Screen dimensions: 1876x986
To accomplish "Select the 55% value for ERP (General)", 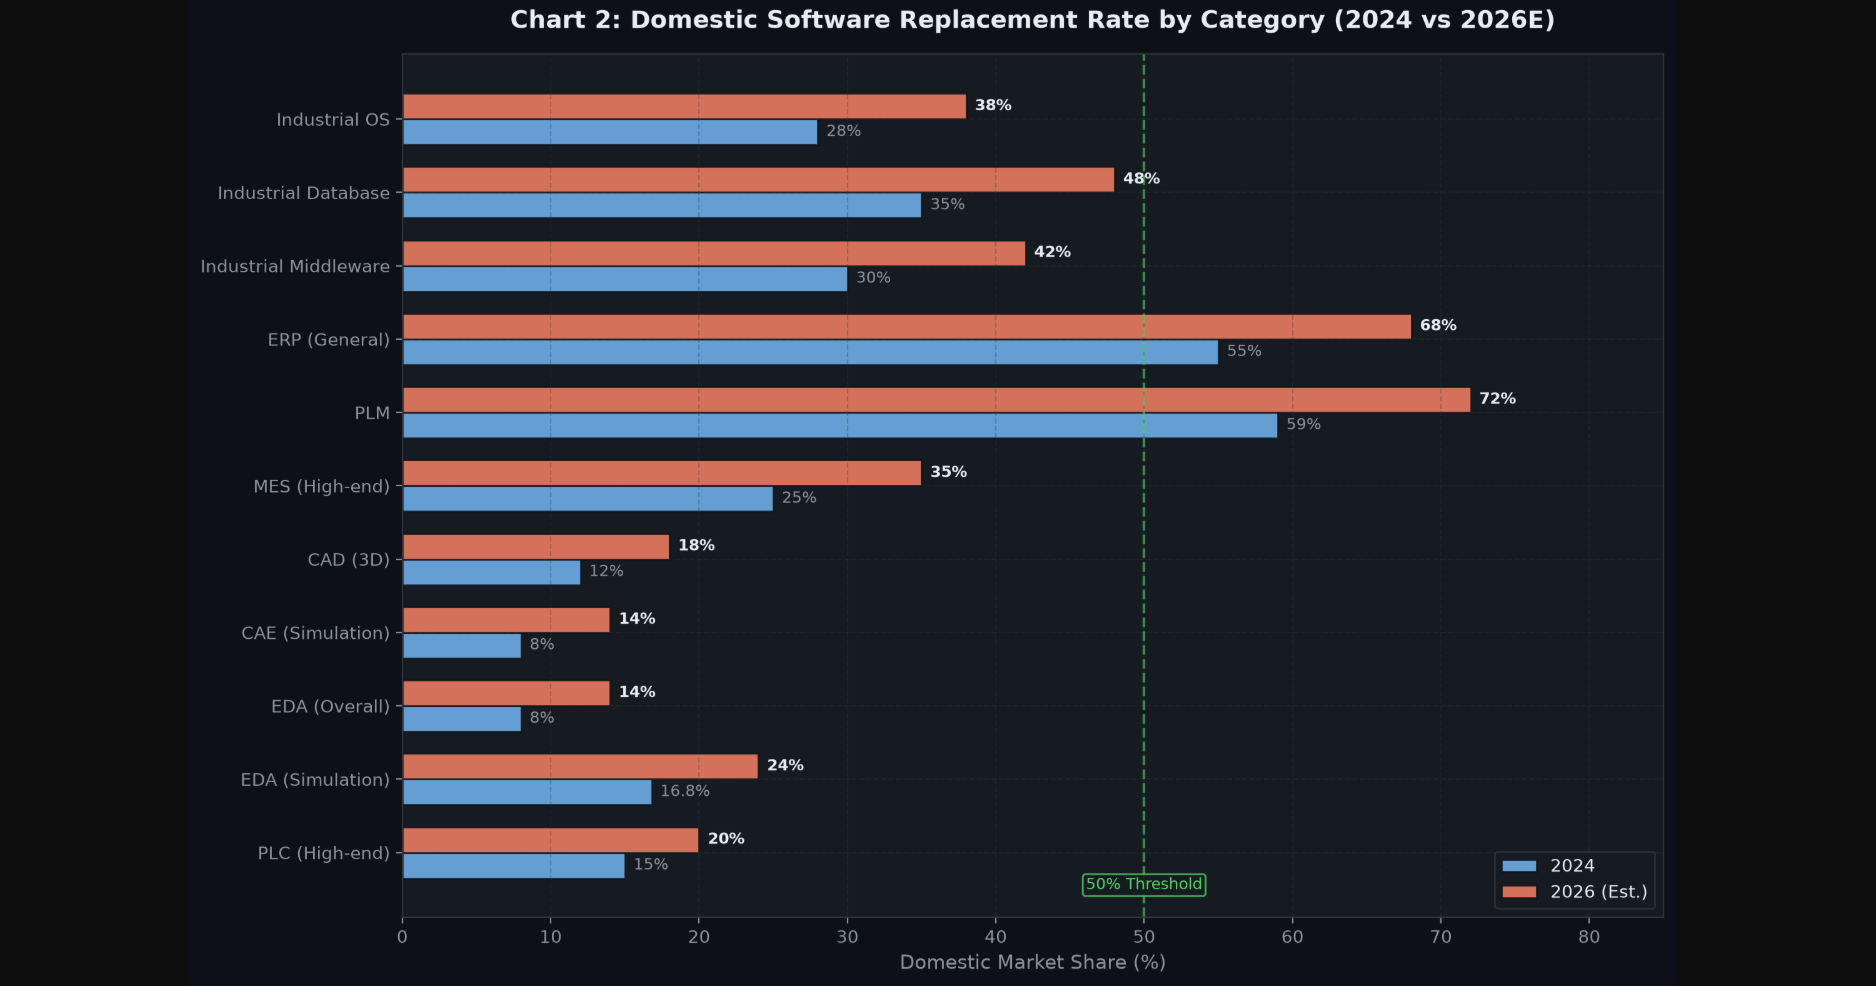I will pyautogui.click(x=1244, y=351).
